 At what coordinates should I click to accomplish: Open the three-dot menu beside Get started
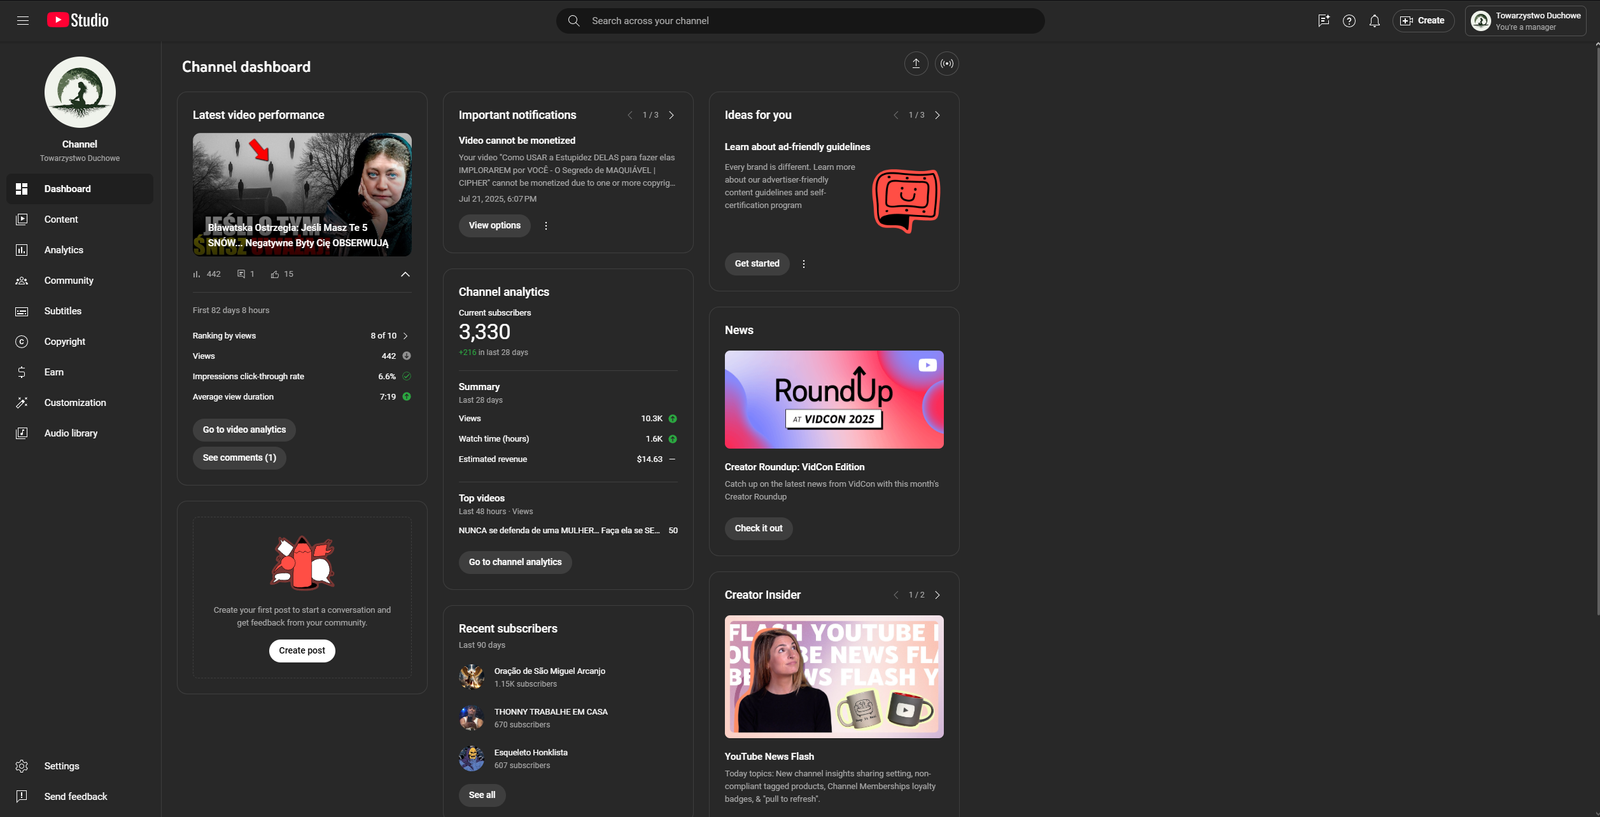[x=804, y=264]
